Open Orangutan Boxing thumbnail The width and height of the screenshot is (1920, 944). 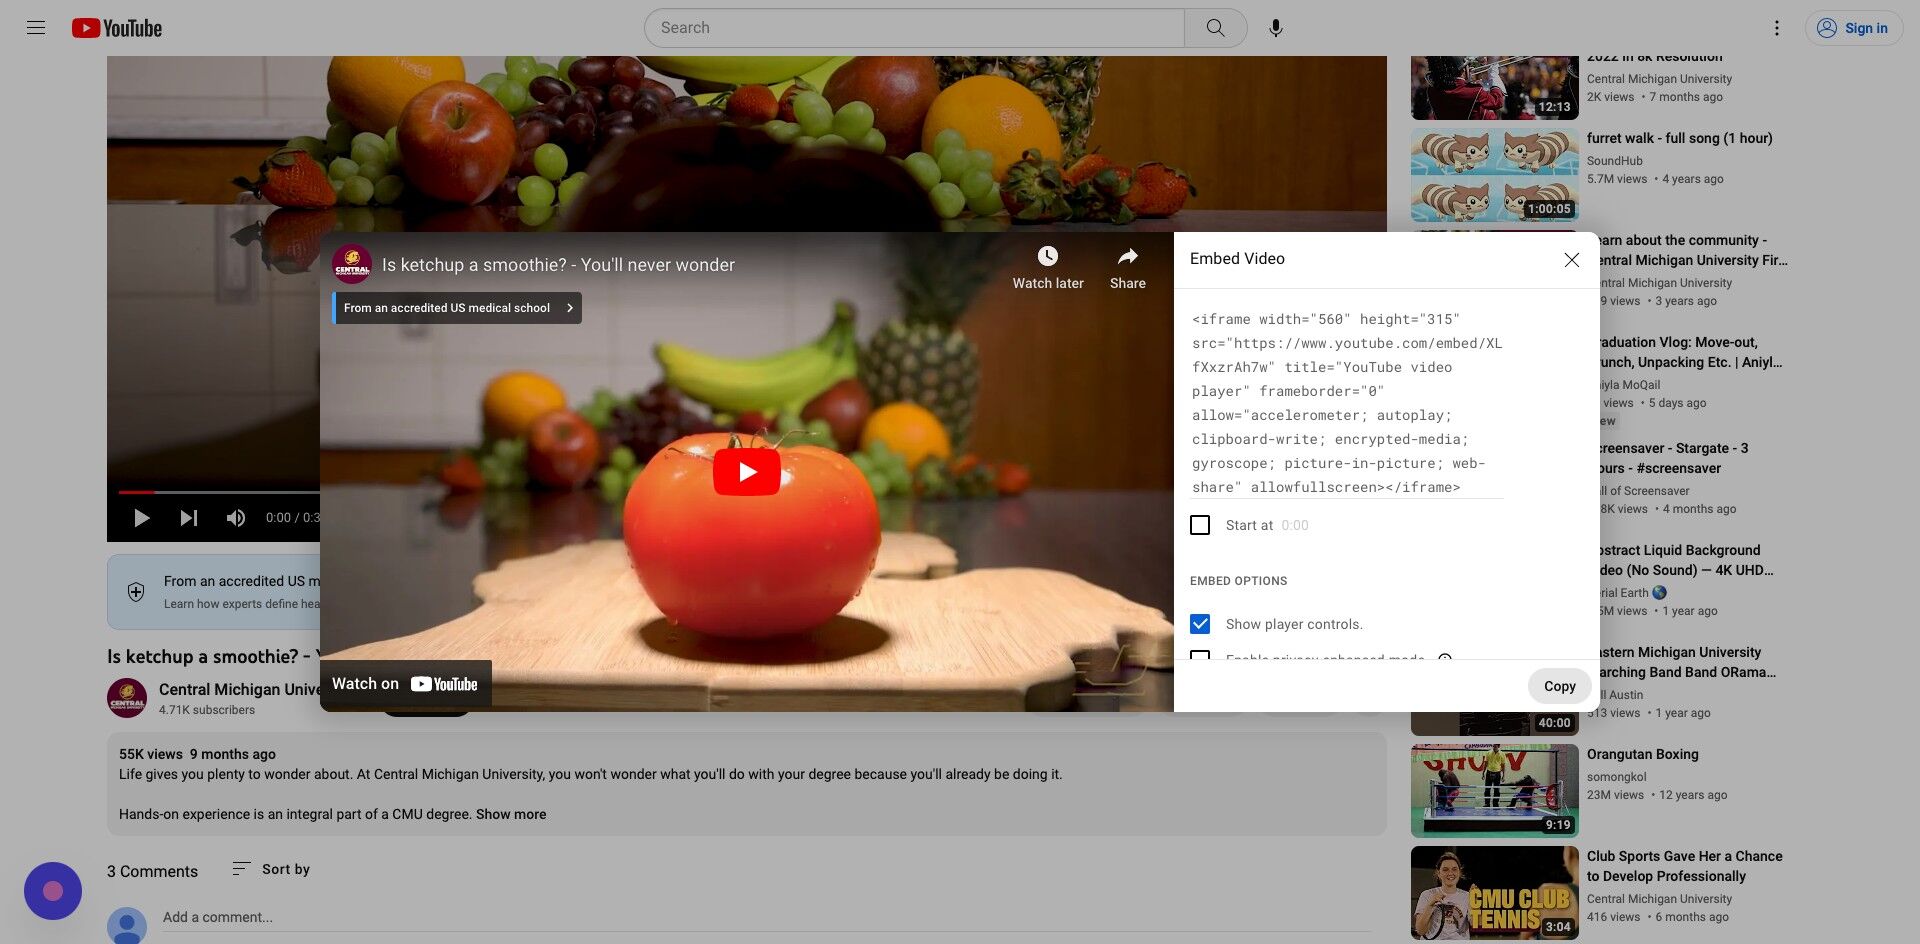click(x=1494, y=790)
